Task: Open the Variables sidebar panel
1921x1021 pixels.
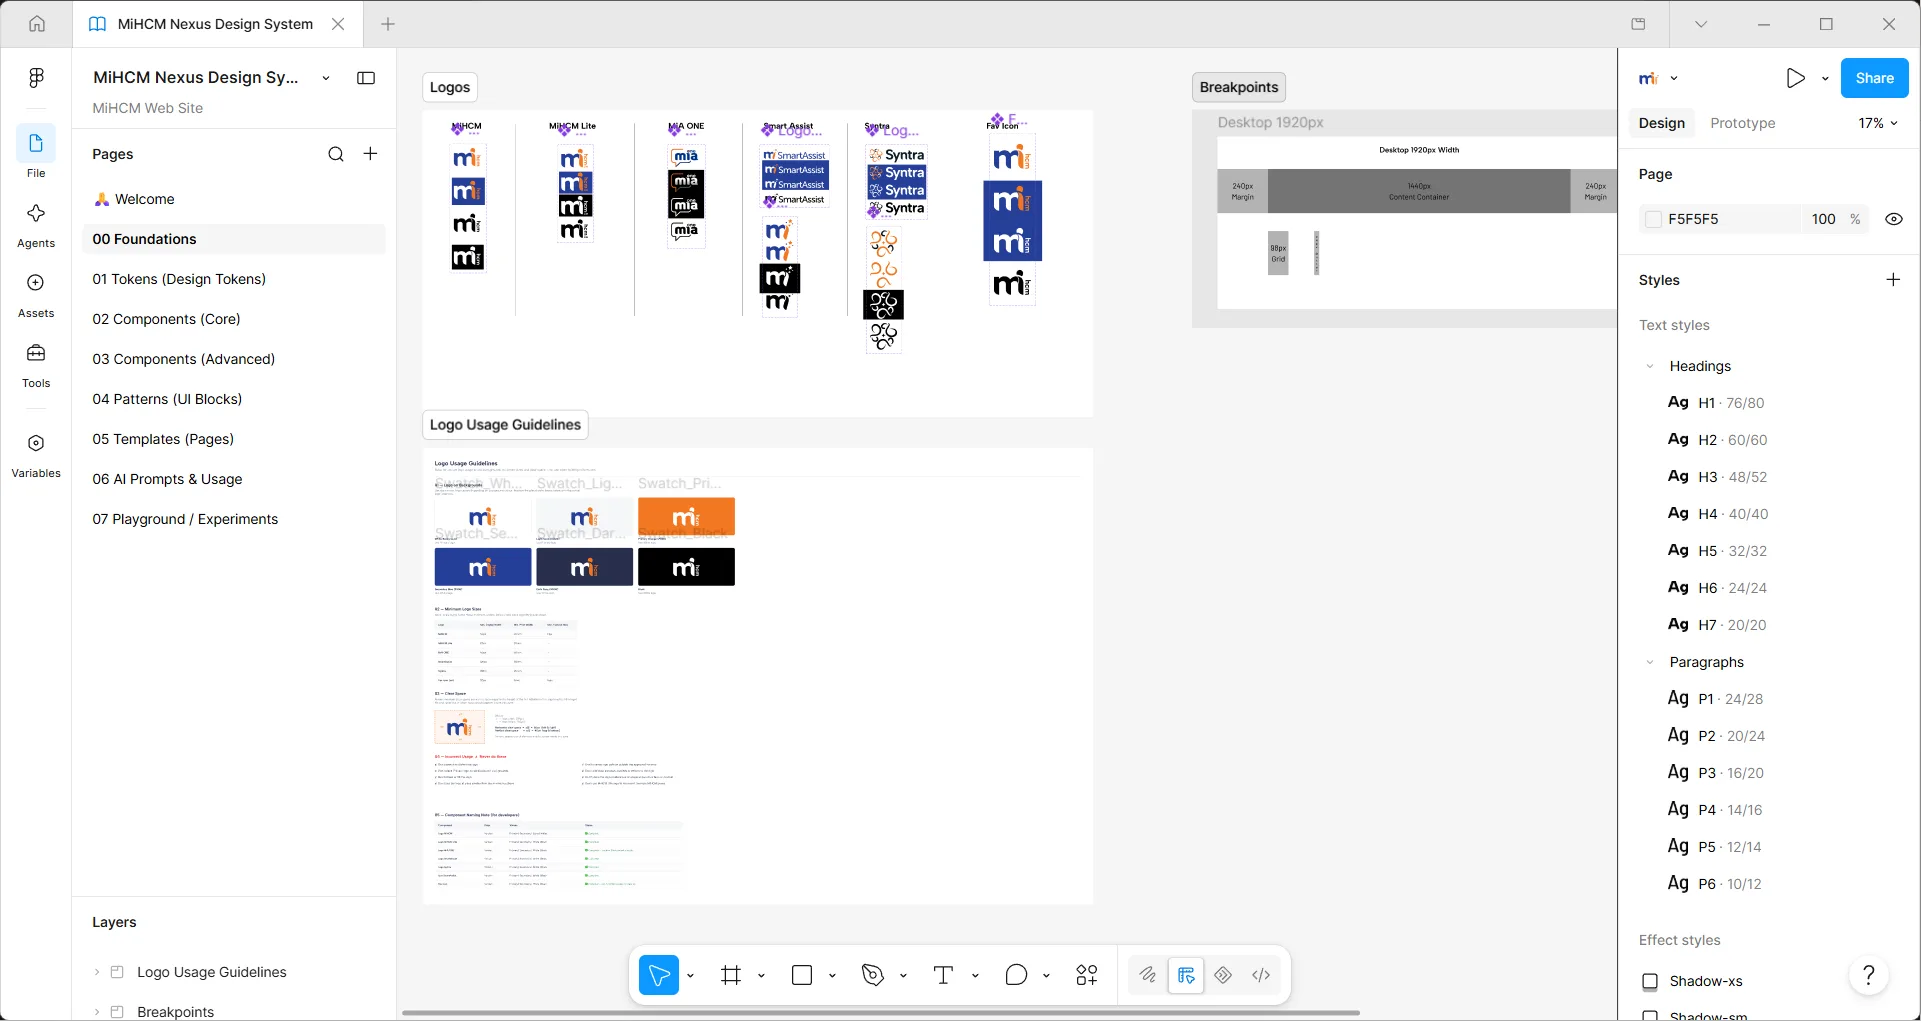Action: [36, 455]
